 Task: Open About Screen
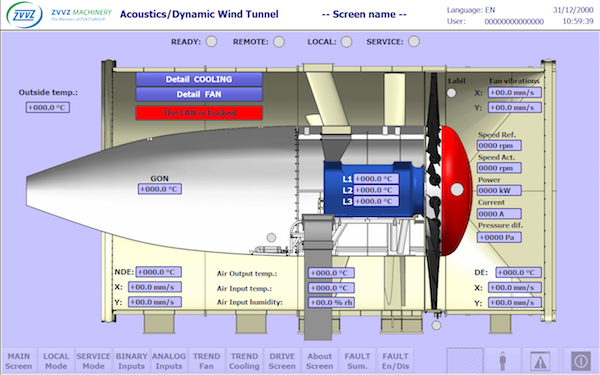tap(320, 361)
